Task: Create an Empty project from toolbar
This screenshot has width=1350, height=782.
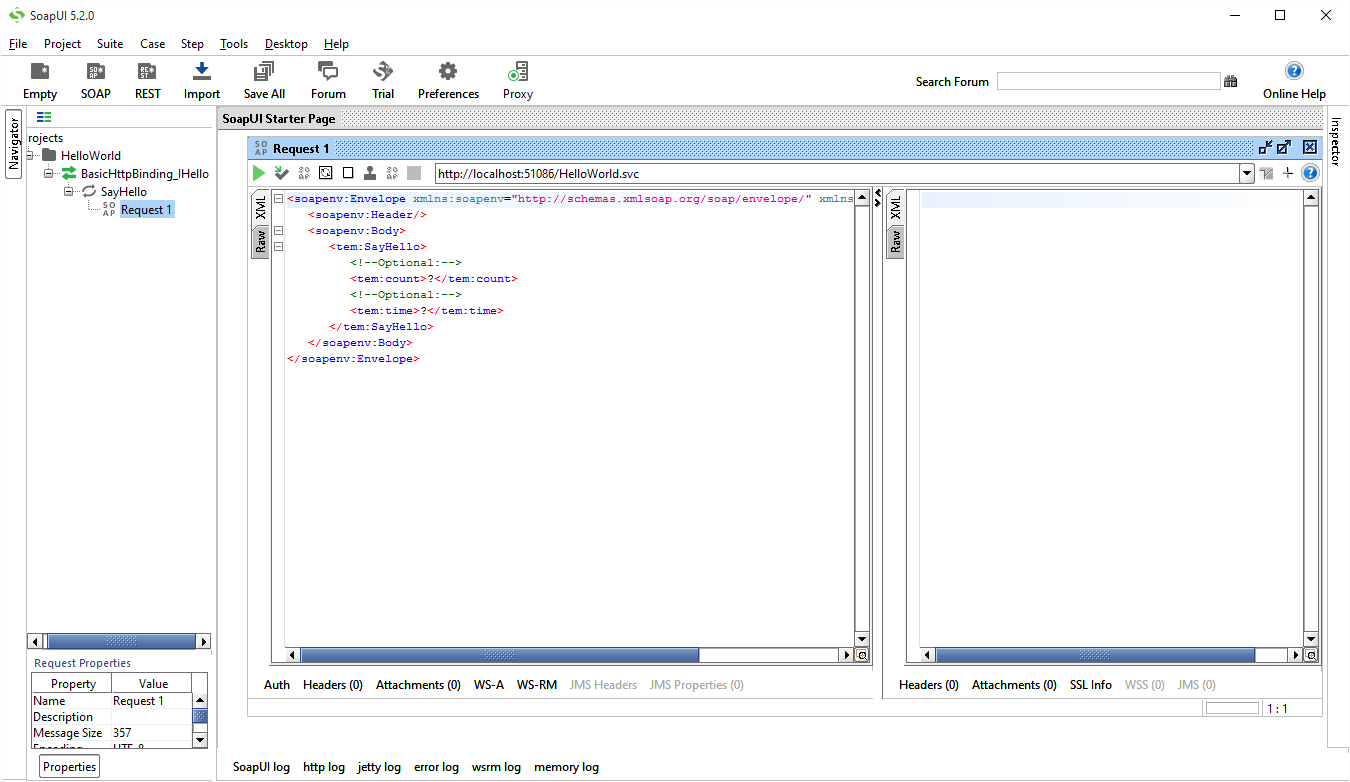Action: click(x=40, y=80)
